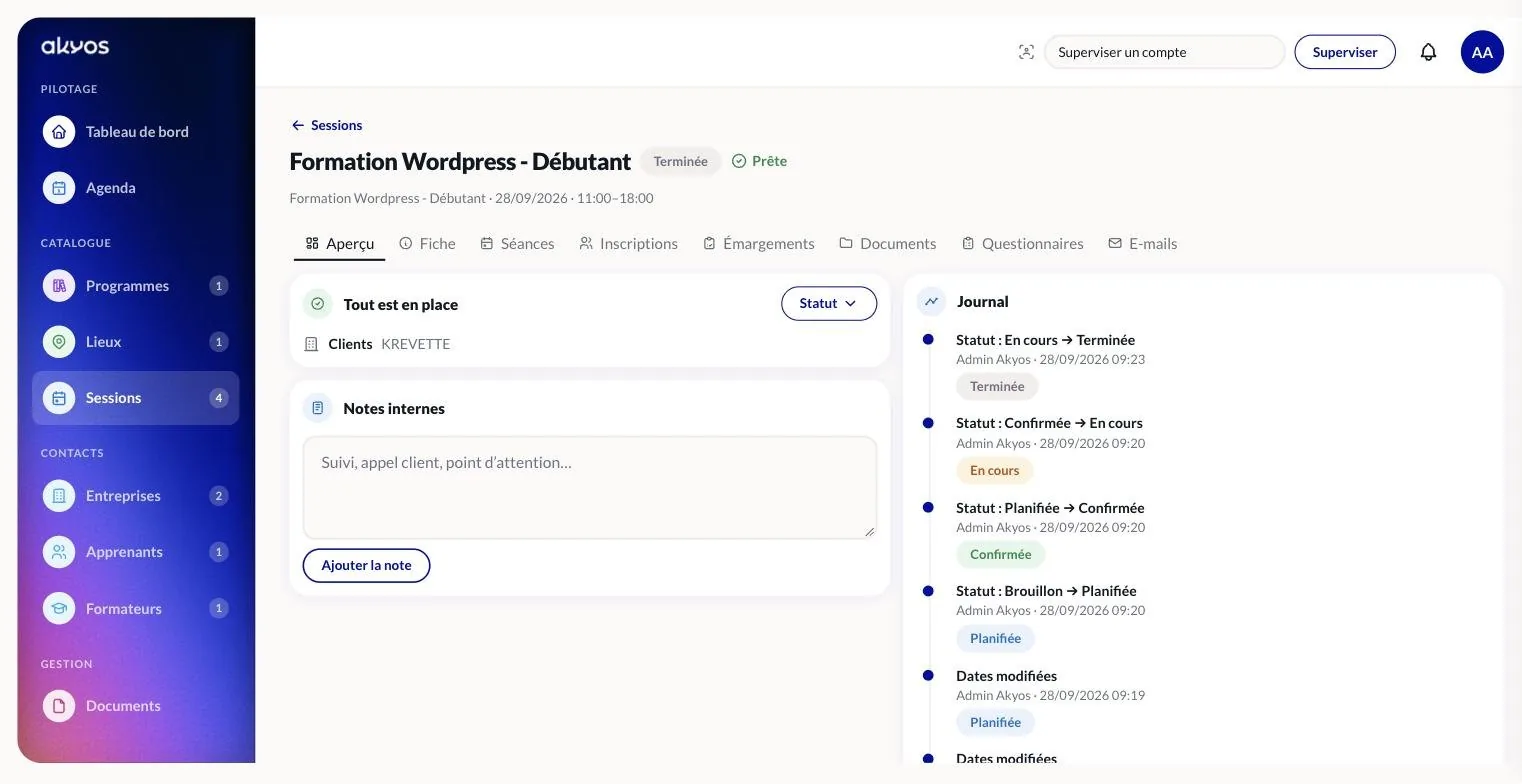Click the Superviser button

1345,52
